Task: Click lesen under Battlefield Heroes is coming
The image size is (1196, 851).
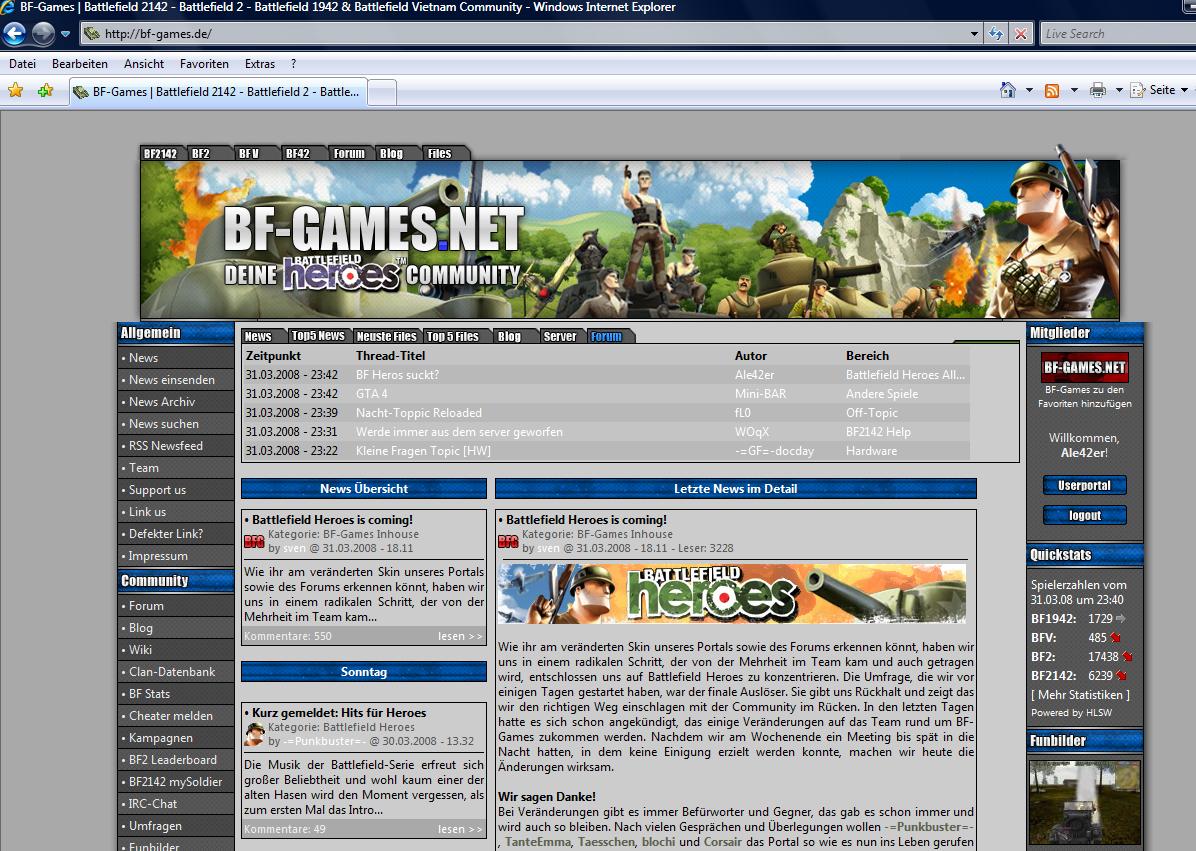Action: pos(460,636)
